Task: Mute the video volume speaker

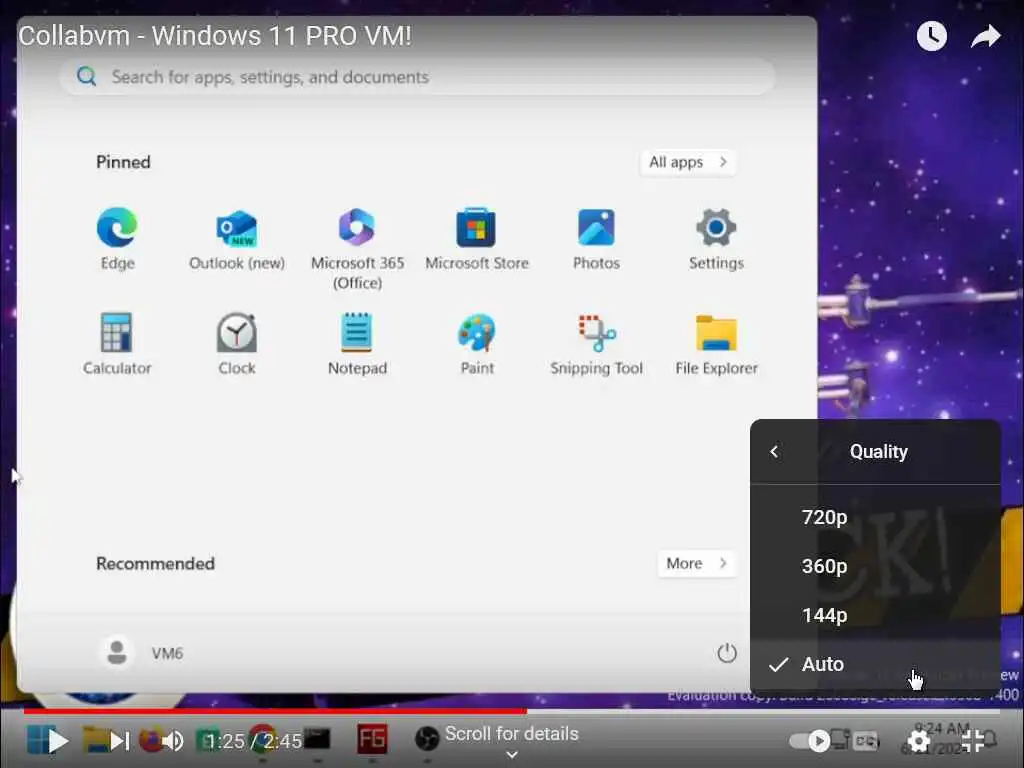Action: [172, 741]
